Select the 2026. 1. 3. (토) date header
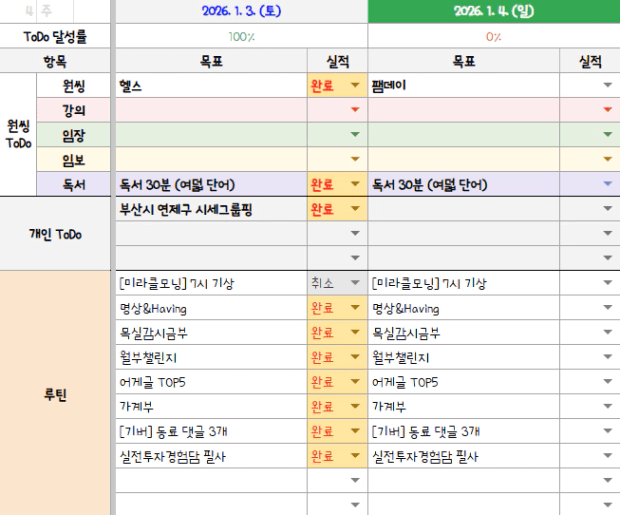This screenshot has height=515, width=620. pyautogui.click(x=242, y=11)
